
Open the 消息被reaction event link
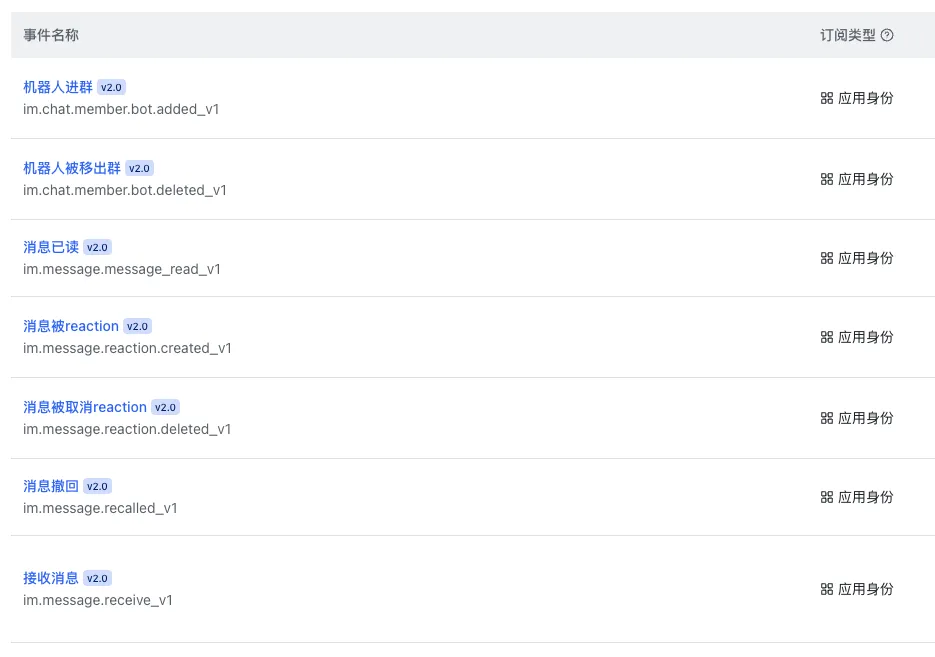click(71, 326)
